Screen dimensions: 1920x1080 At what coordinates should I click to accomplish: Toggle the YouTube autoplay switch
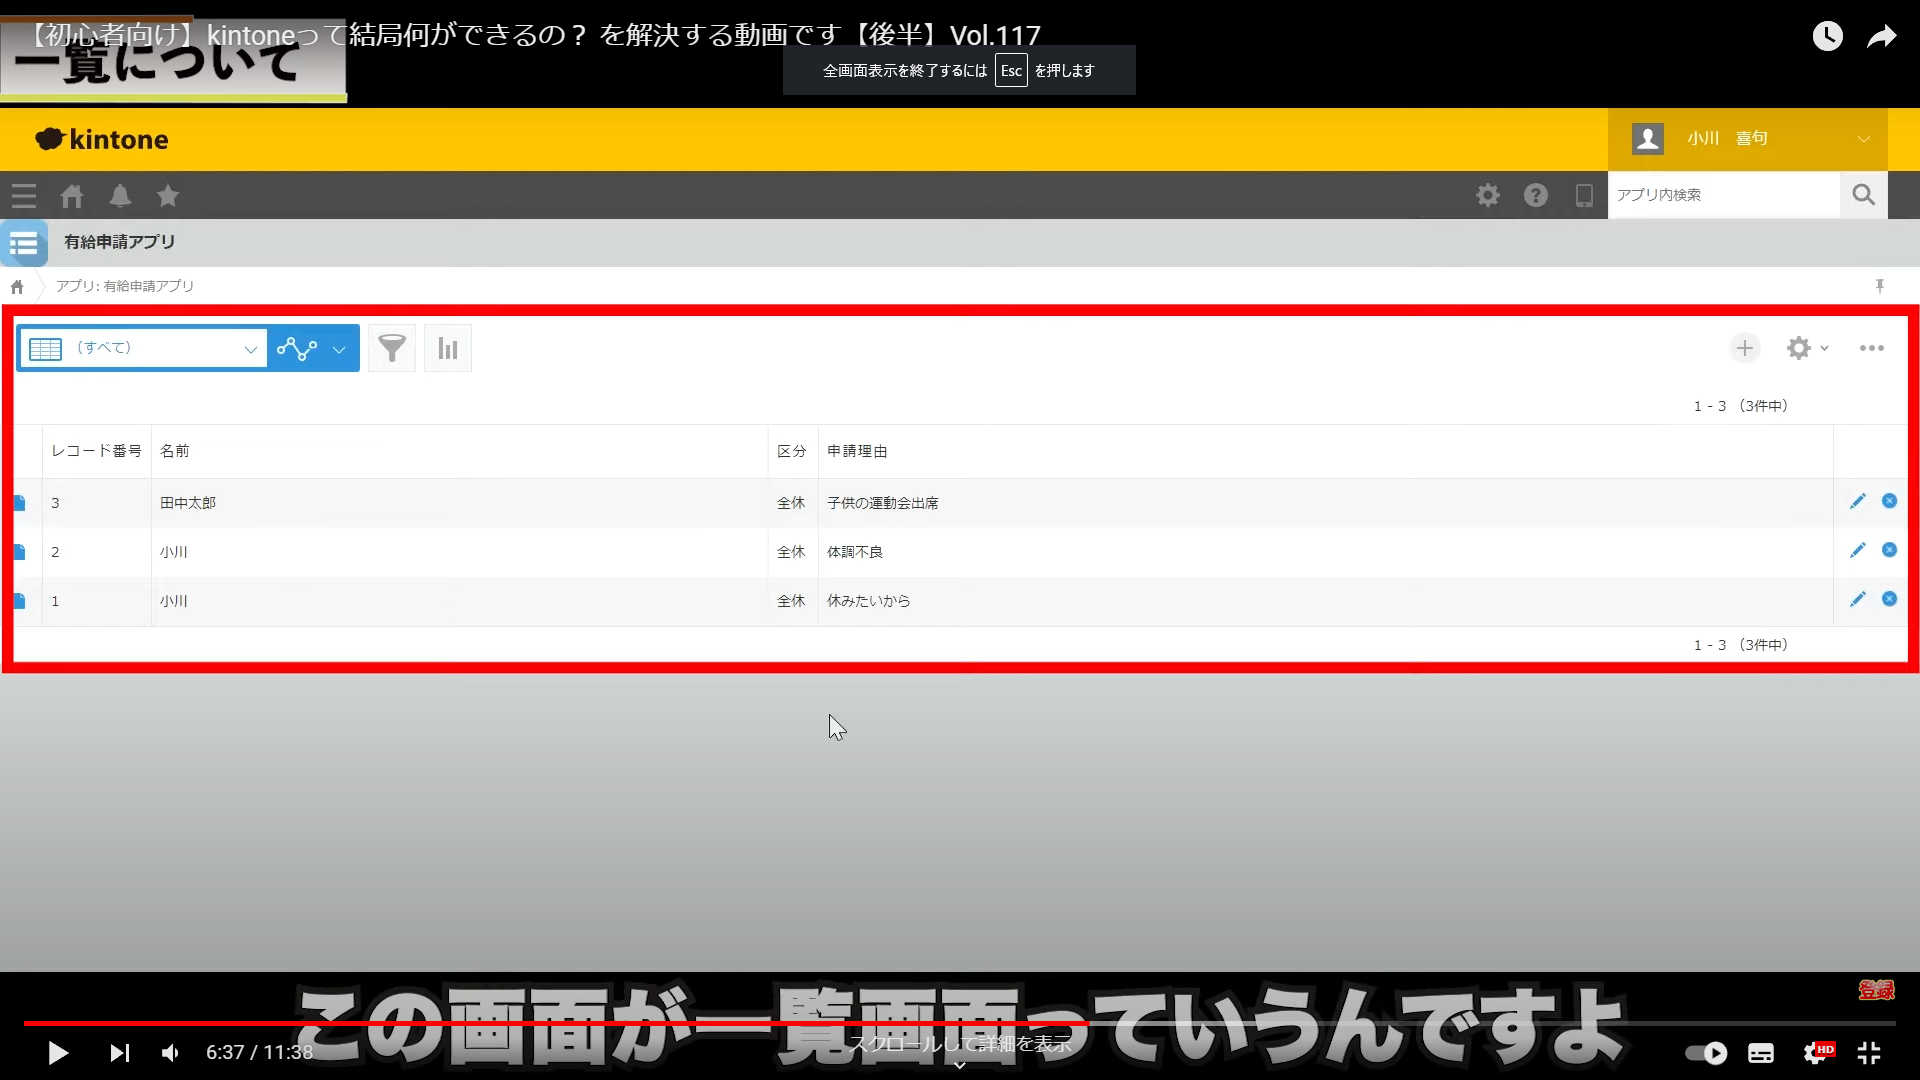pyautogui.click(x=1706, y=1053)
